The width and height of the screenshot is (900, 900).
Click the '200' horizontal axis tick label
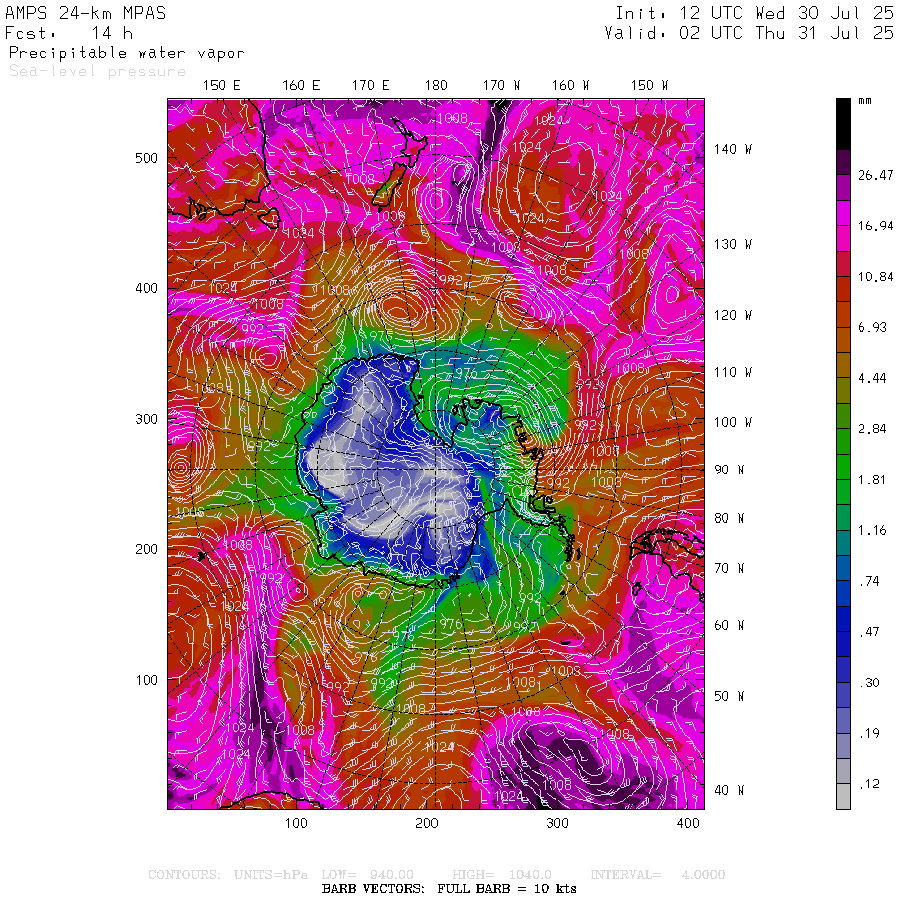(426, 823)
